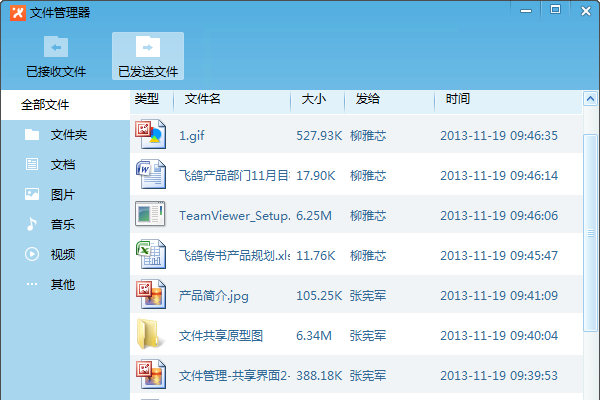Click the size value 527.93K
Viewport: 600px width, 400px height.
pyautogui.click(x=319, y=136)
